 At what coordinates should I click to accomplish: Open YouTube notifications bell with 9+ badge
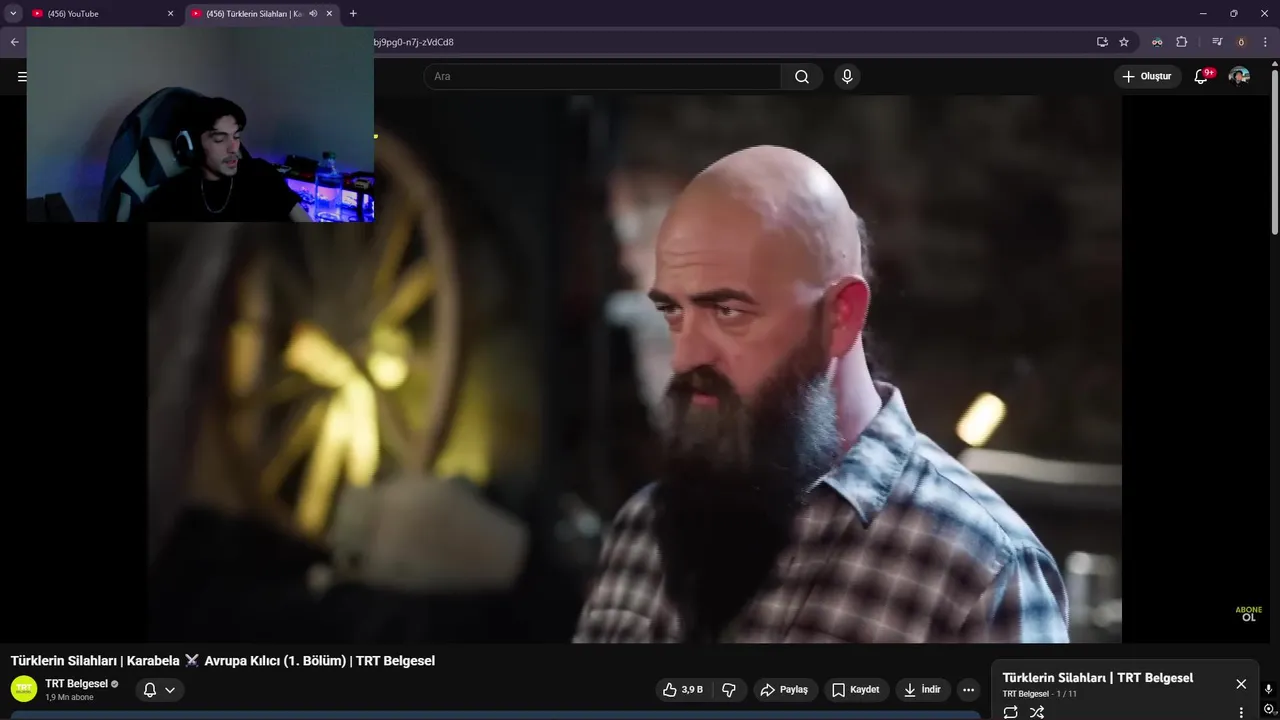pyautogui.click(x=1202, y=77)
